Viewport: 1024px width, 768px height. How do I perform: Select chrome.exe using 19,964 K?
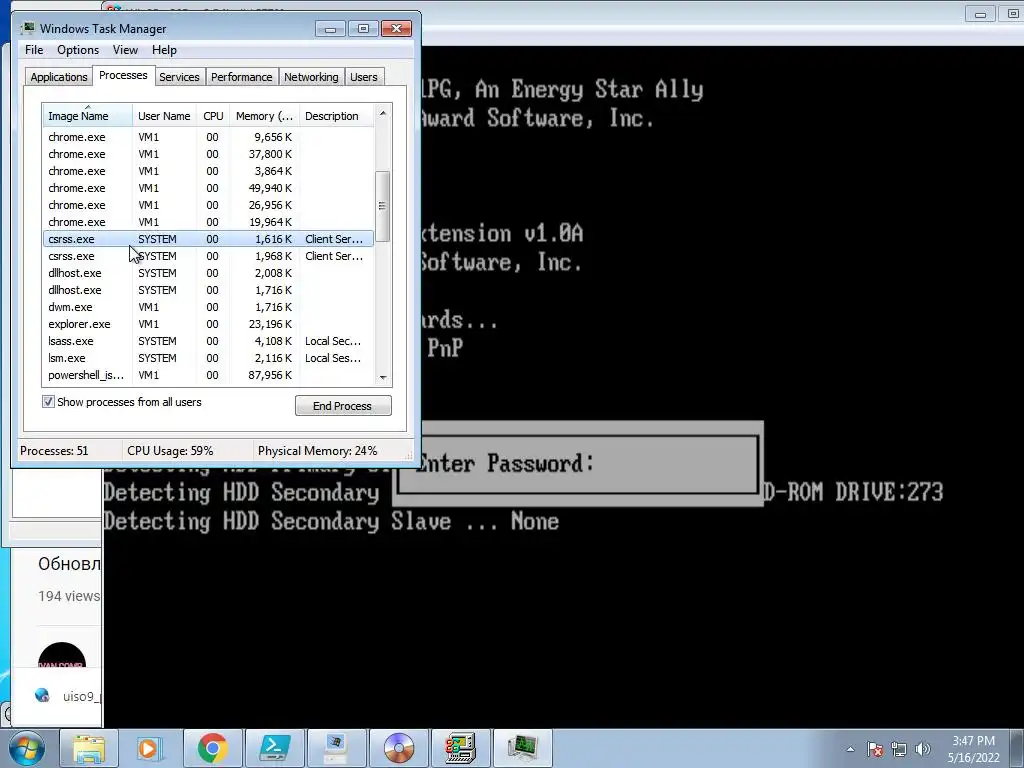coord(208,222)
